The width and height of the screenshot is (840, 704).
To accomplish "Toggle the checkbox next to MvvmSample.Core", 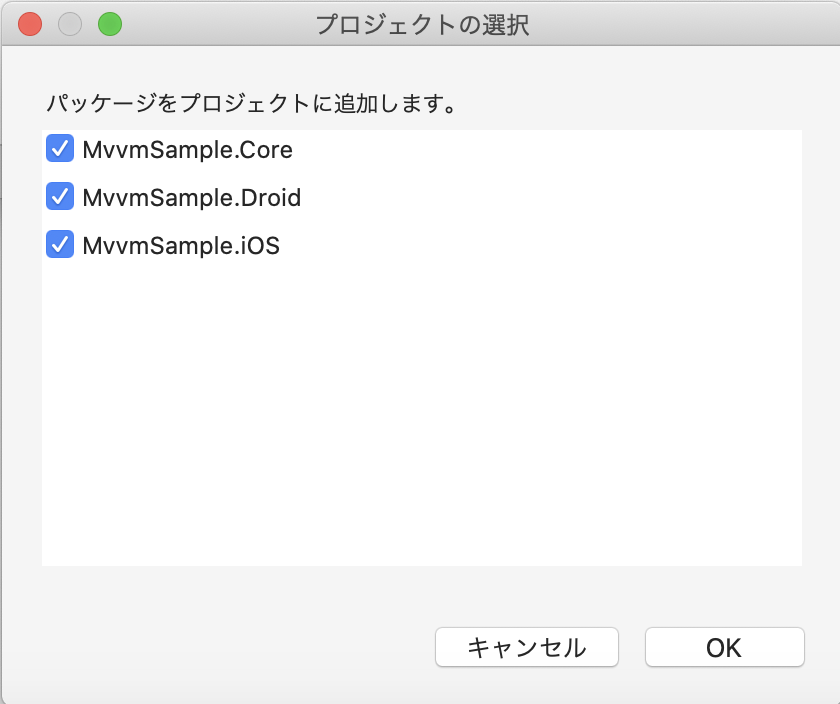I will pyautogui.click(x=60, y=148).
